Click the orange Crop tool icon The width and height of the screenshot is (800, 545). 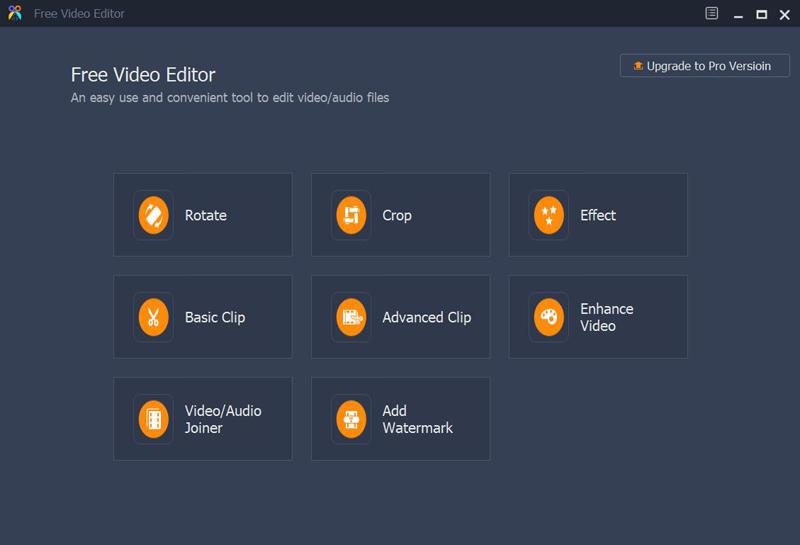(x=351, y=215)
